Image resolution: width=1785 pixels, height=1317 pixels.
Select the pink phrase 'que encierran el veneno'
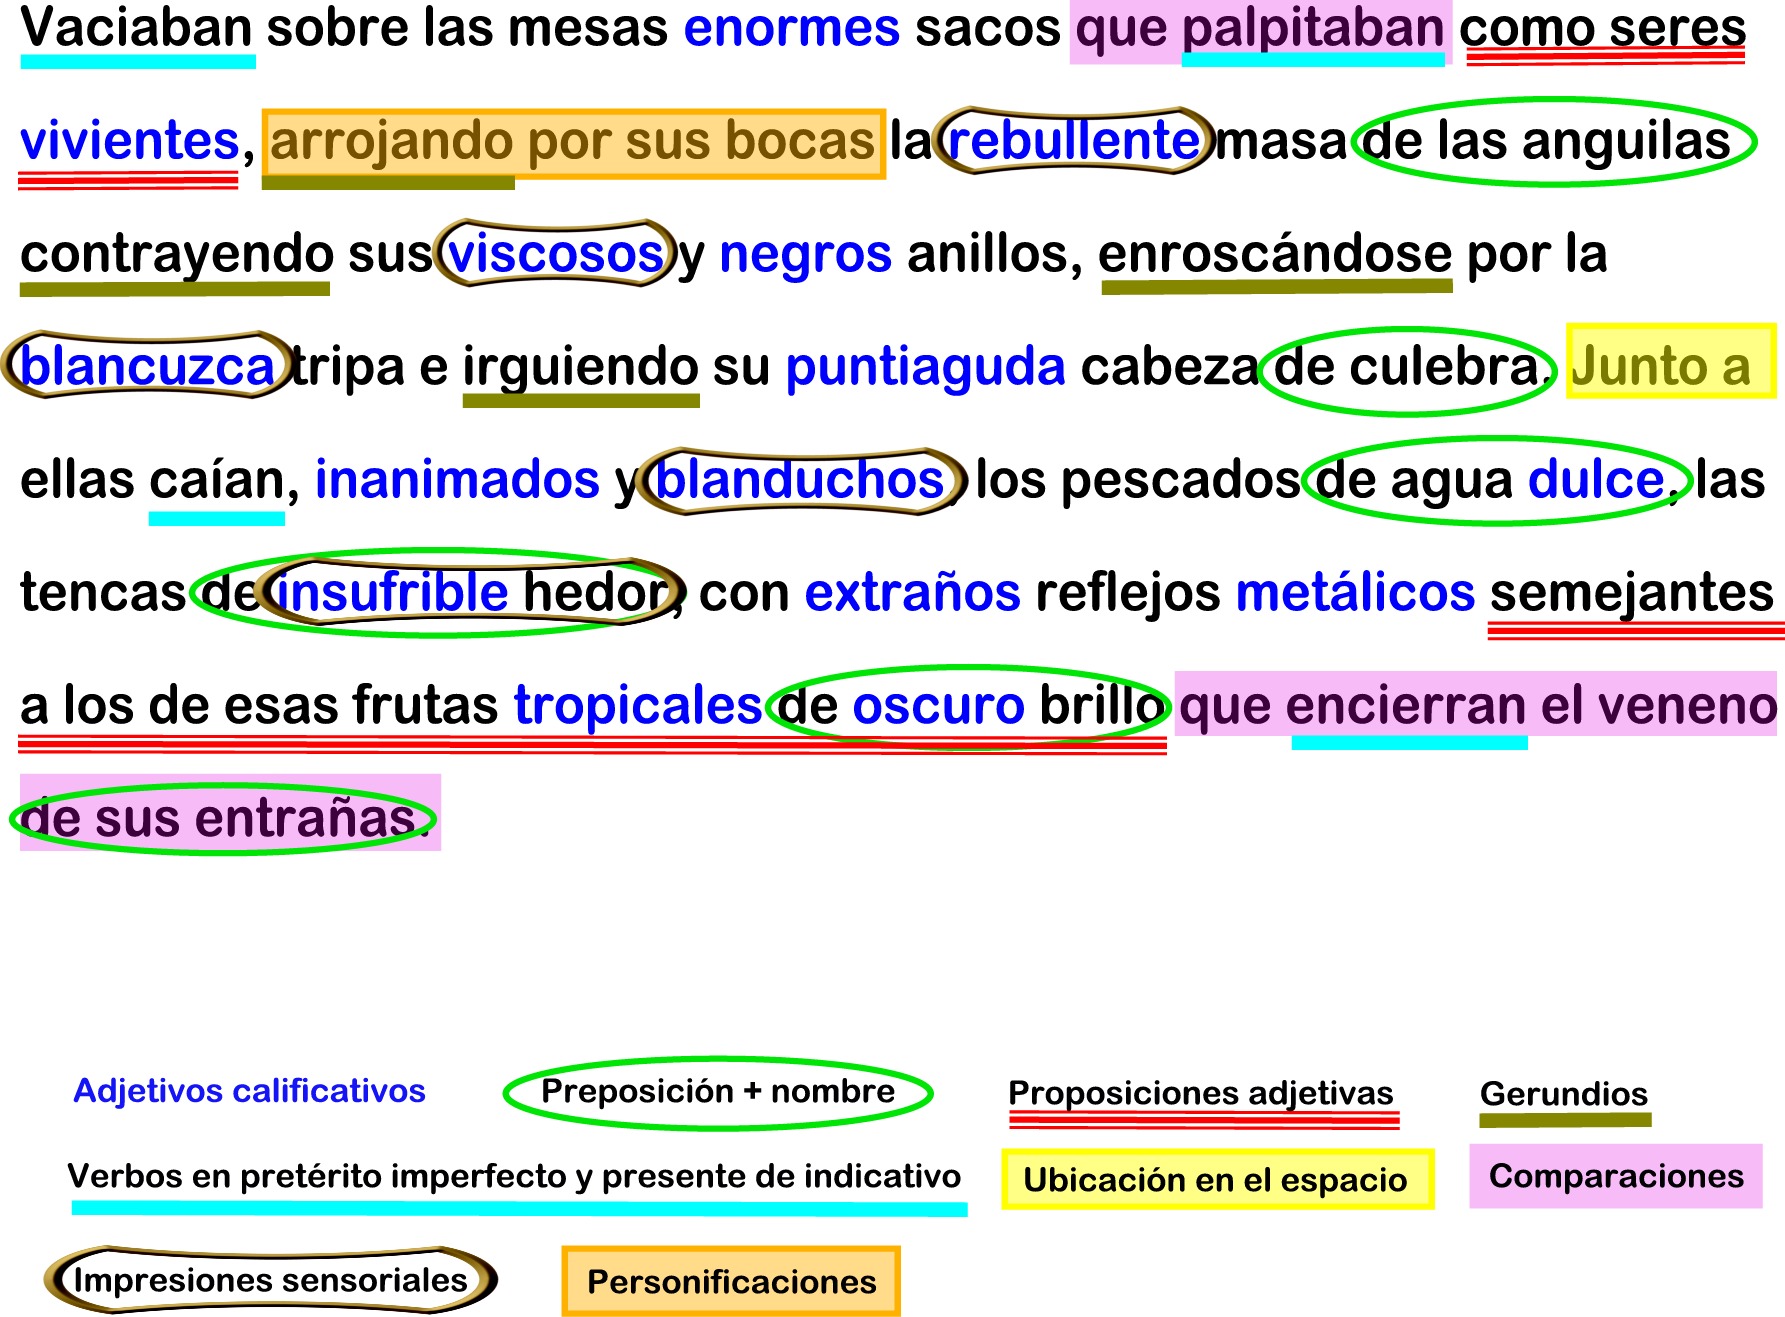point(1476,705)
